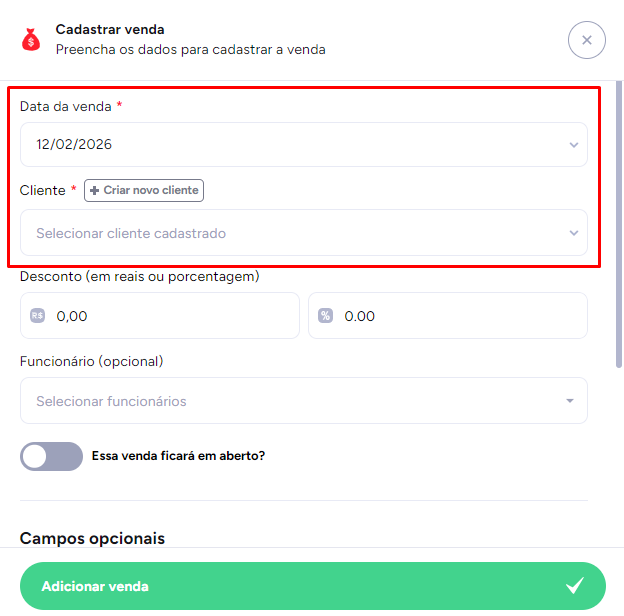
Task: Click the percent sign icon
Action: pos(326,316)
